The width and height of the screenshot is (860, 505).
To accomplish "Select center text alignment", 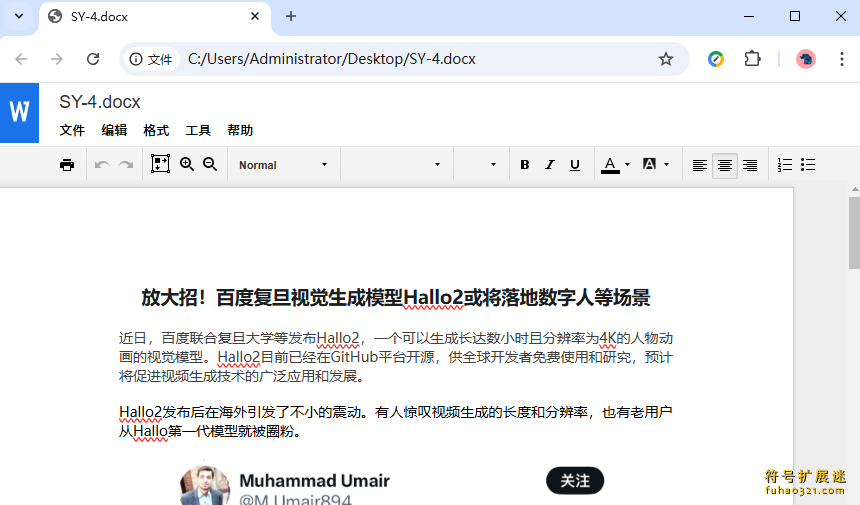I will (725, 165).
